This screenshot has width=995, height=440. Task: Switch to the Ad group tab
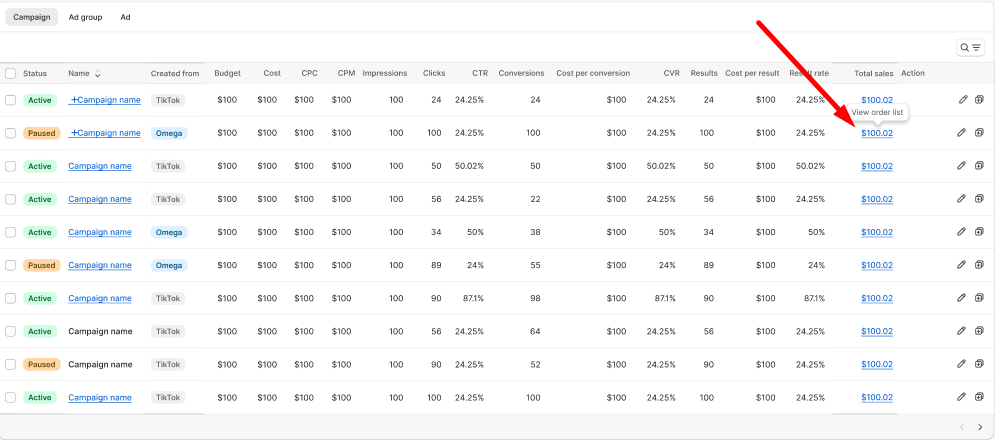[85, 17]
